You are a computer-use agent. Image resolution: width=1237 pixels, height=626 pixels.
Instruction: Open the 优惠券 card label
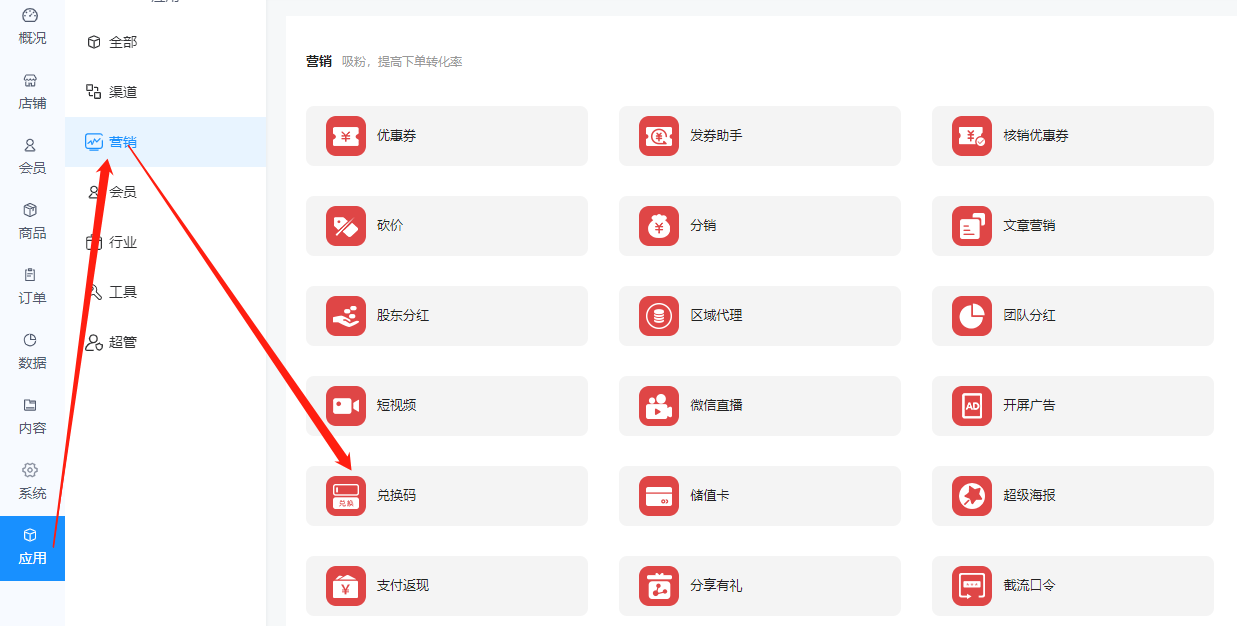point(396,136)
